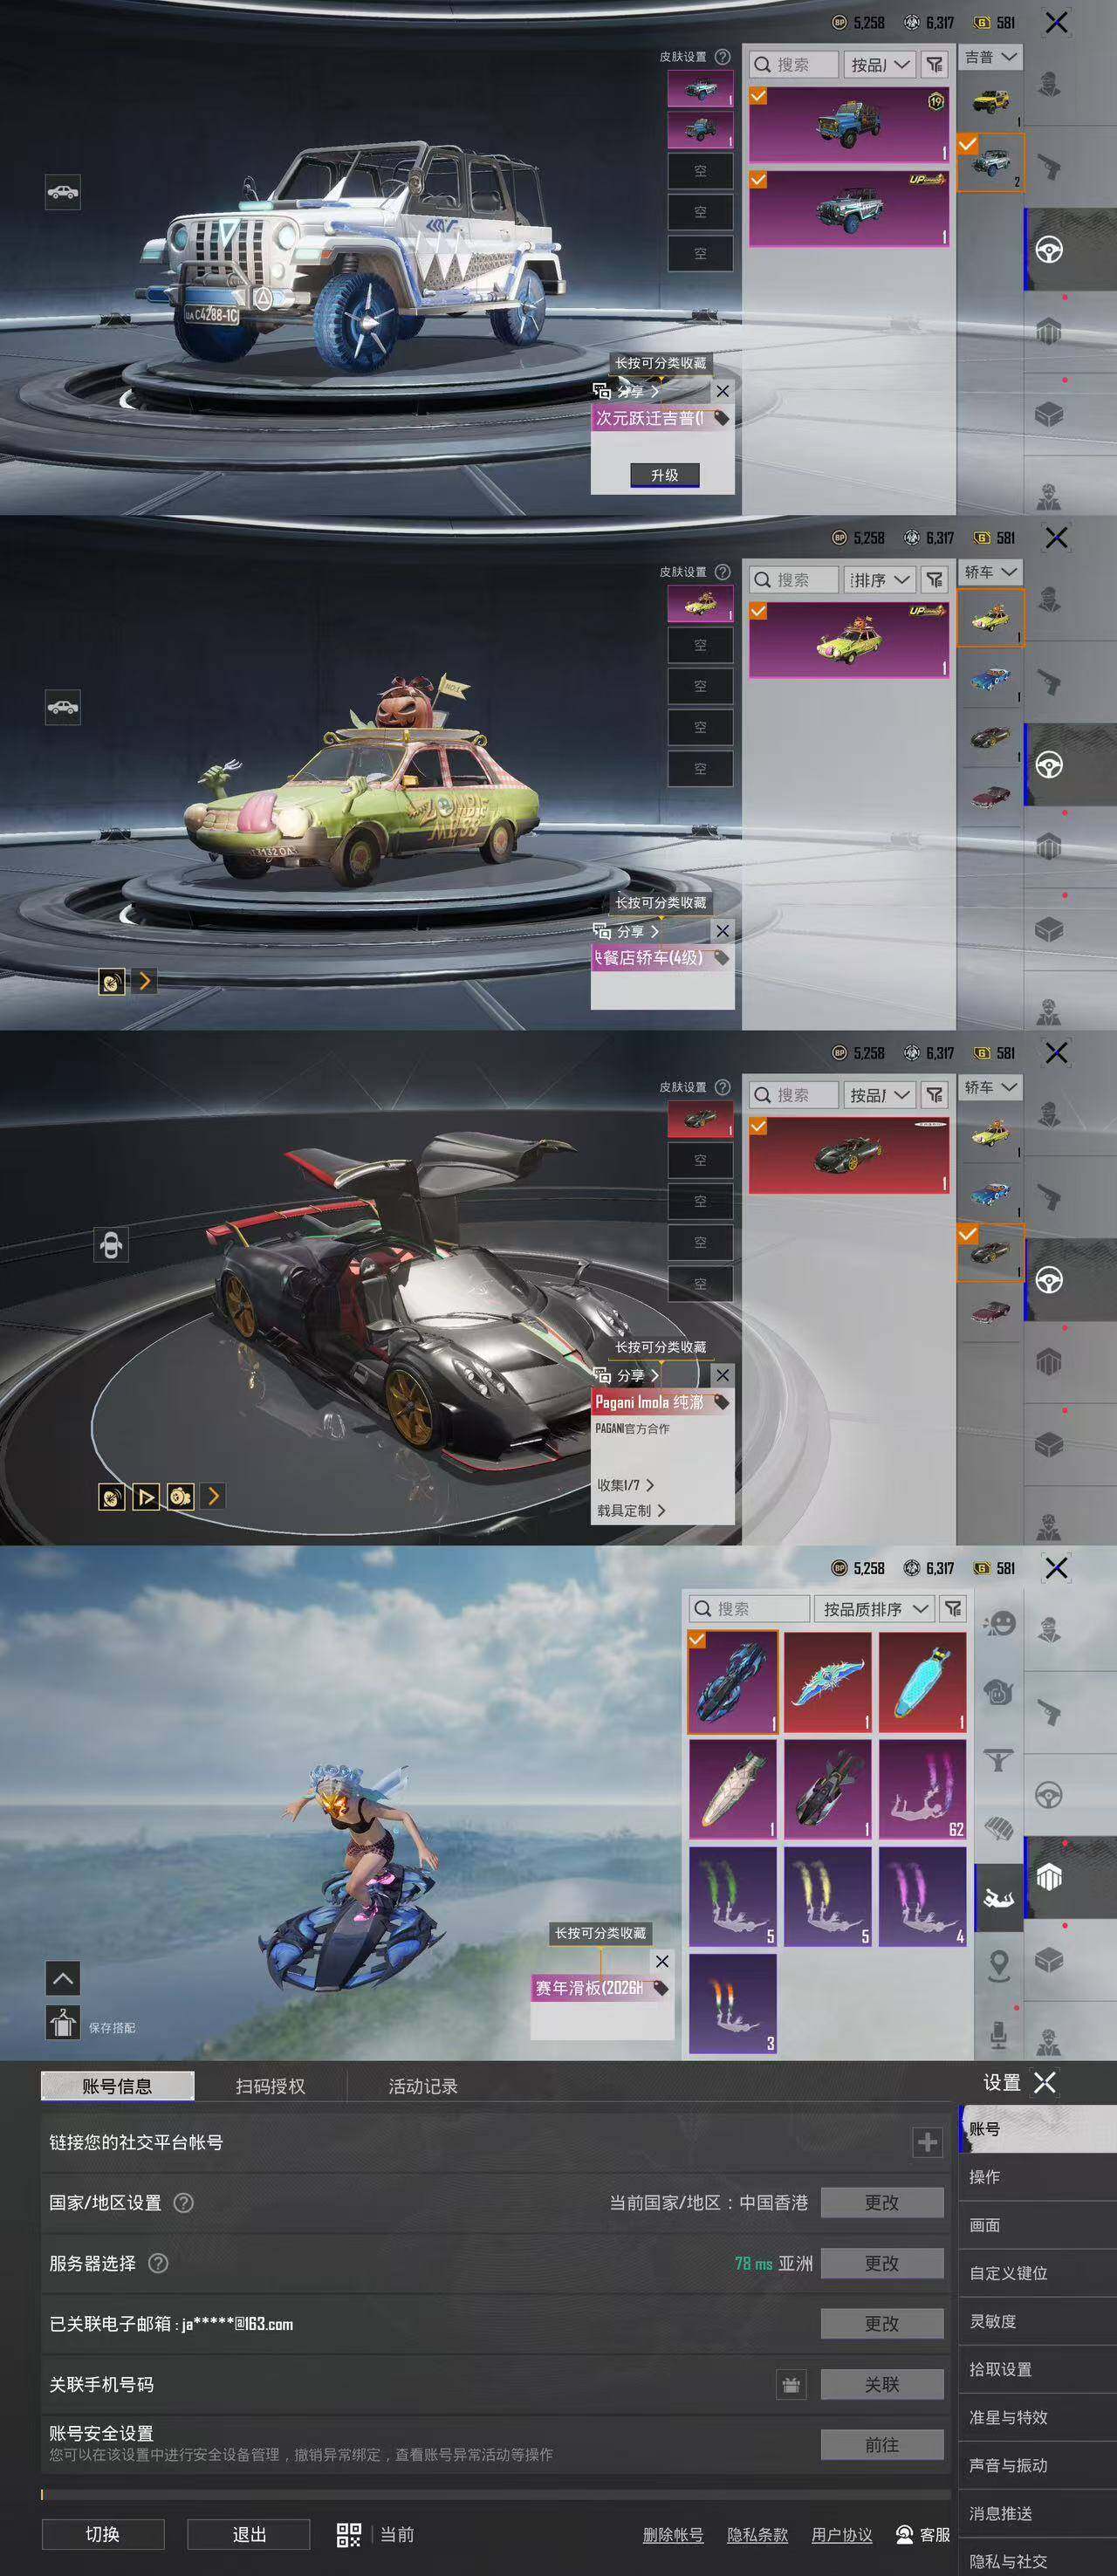Select the parachute category icon in skateboard screen
Image resolution: width=1117 pixels, height=2576 pixels.
click(999, 1829)
